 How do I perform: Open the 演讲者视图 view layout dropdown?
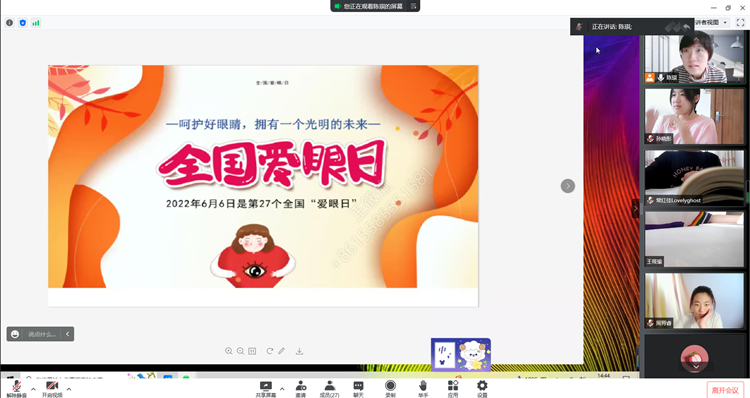tap(712, 22)
